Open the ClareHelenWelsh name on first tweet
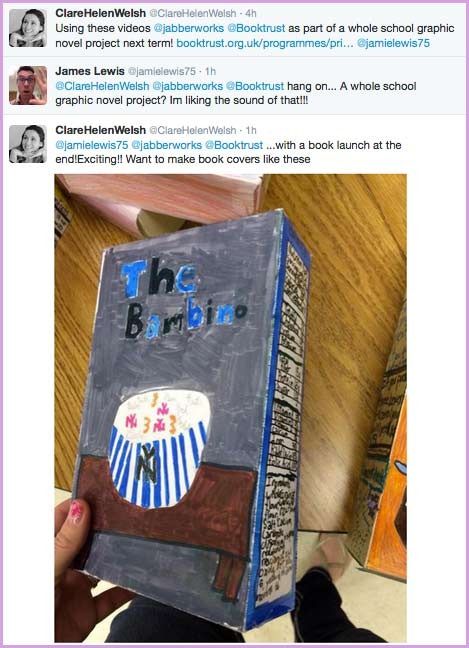Viewport: 469px width, 648px height. click(100, 13)
